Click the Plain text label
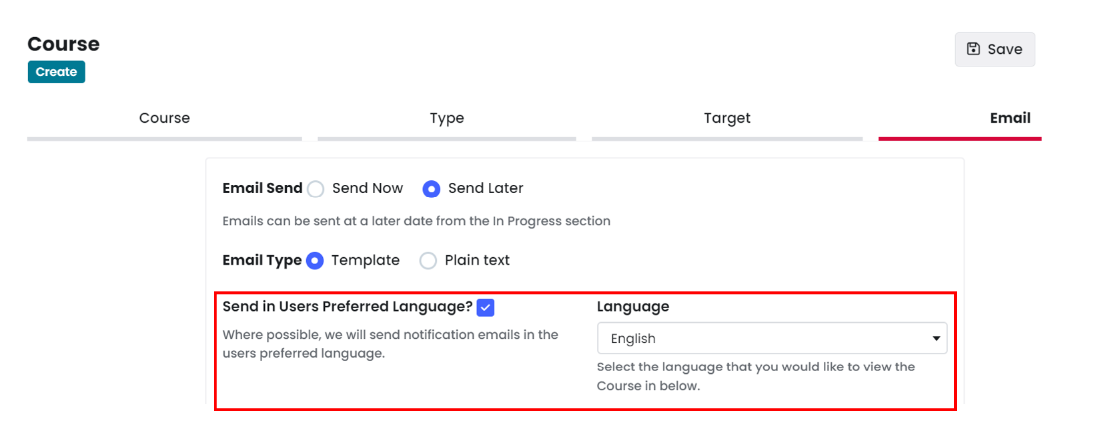 (x=477, y=260)
